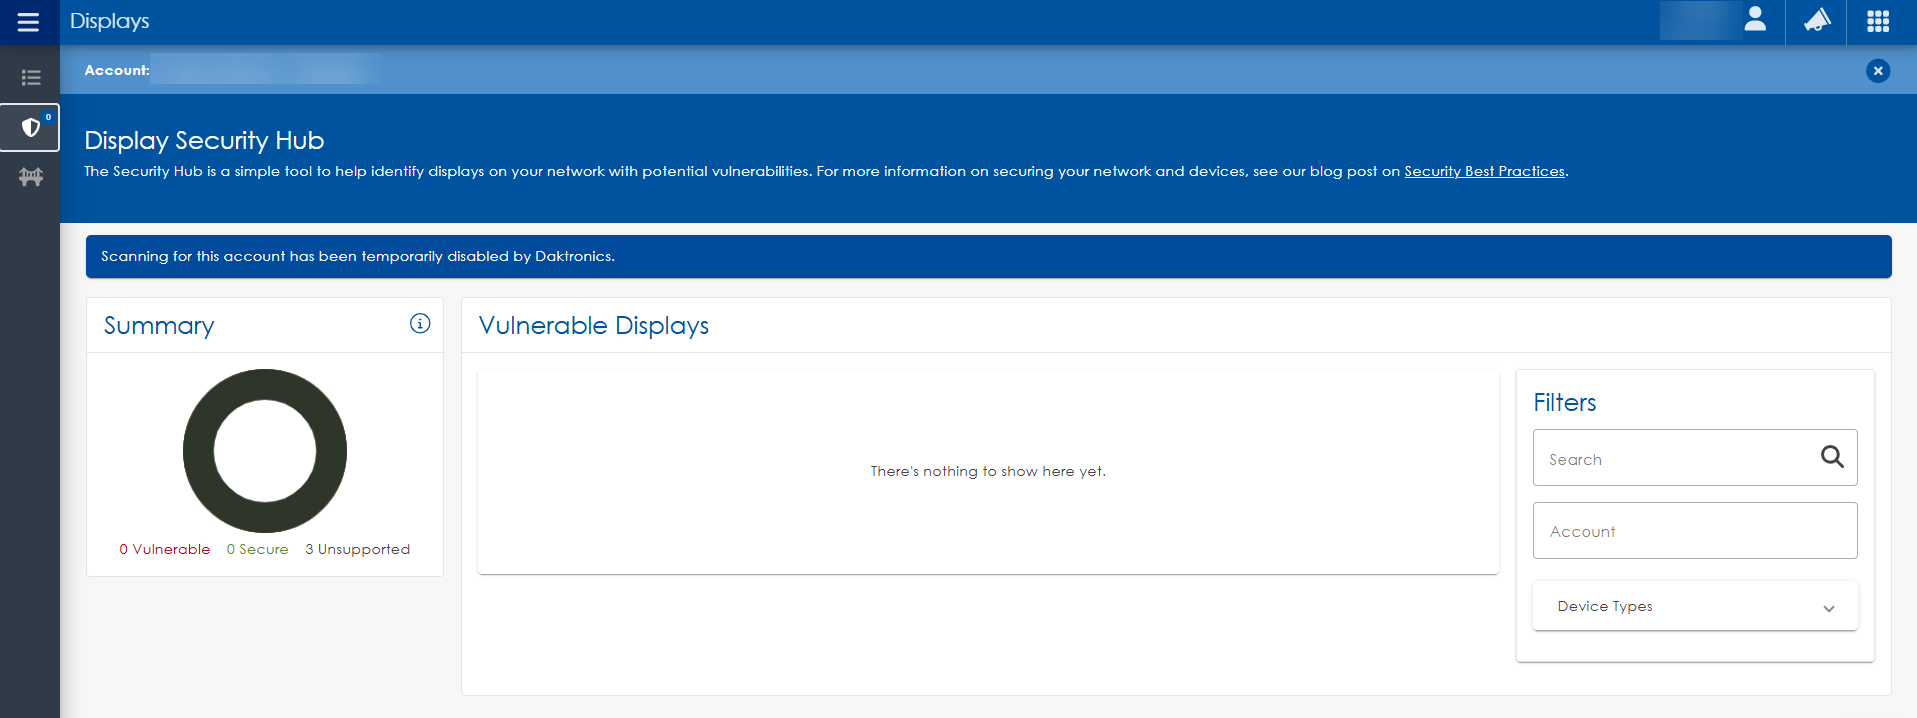Follow the Security Best Practices link
Screen dimensions: 1917x718
pos(1484,171)
